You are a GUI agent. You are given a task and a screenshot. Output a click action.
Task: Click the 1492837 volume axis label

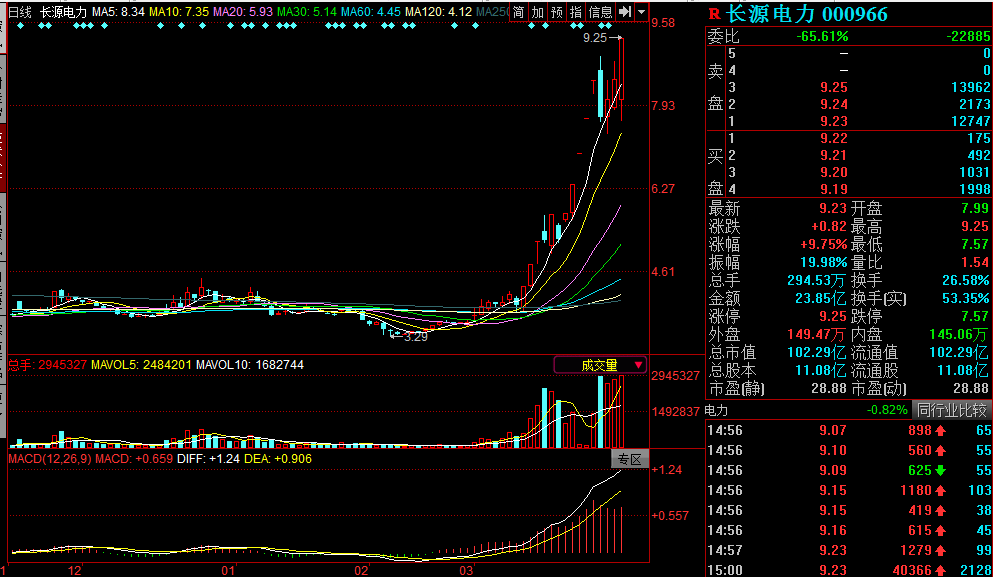[676, 412]
